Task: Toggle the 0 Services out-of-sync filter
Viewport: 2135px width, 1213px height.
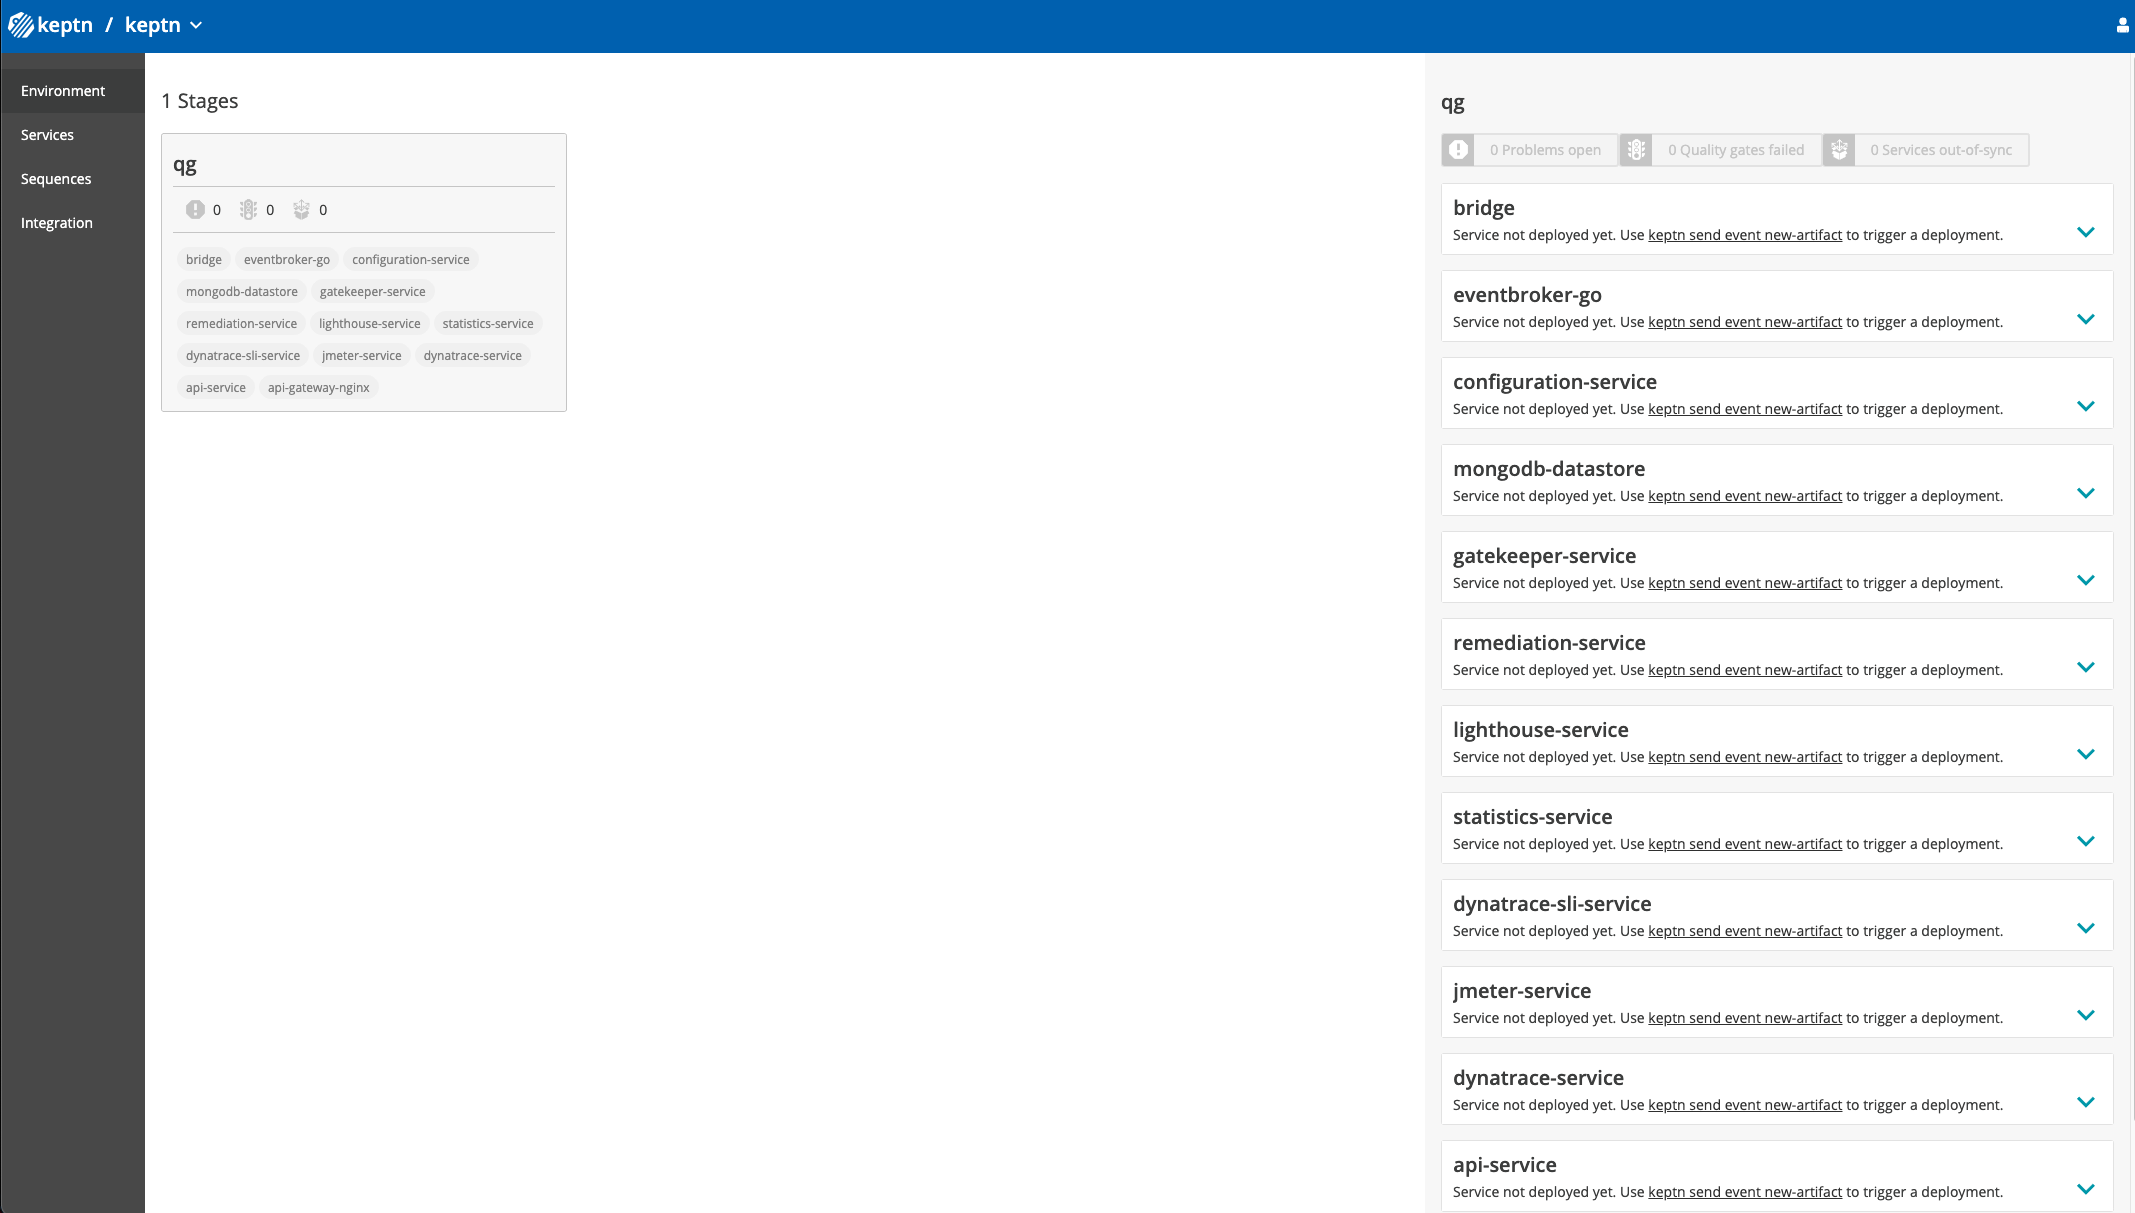Action: 1940,150
